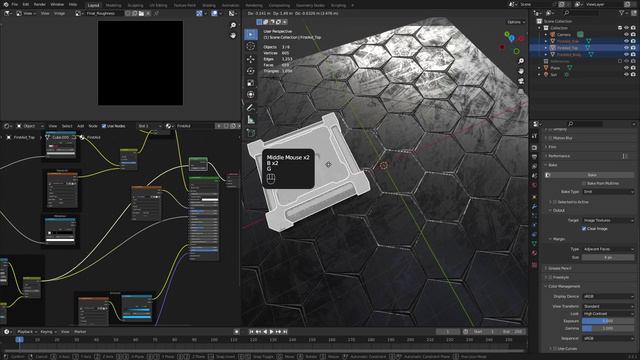640x360 pixels.
Task: Open the Keying menu in timeline
Action: point(48,332)
